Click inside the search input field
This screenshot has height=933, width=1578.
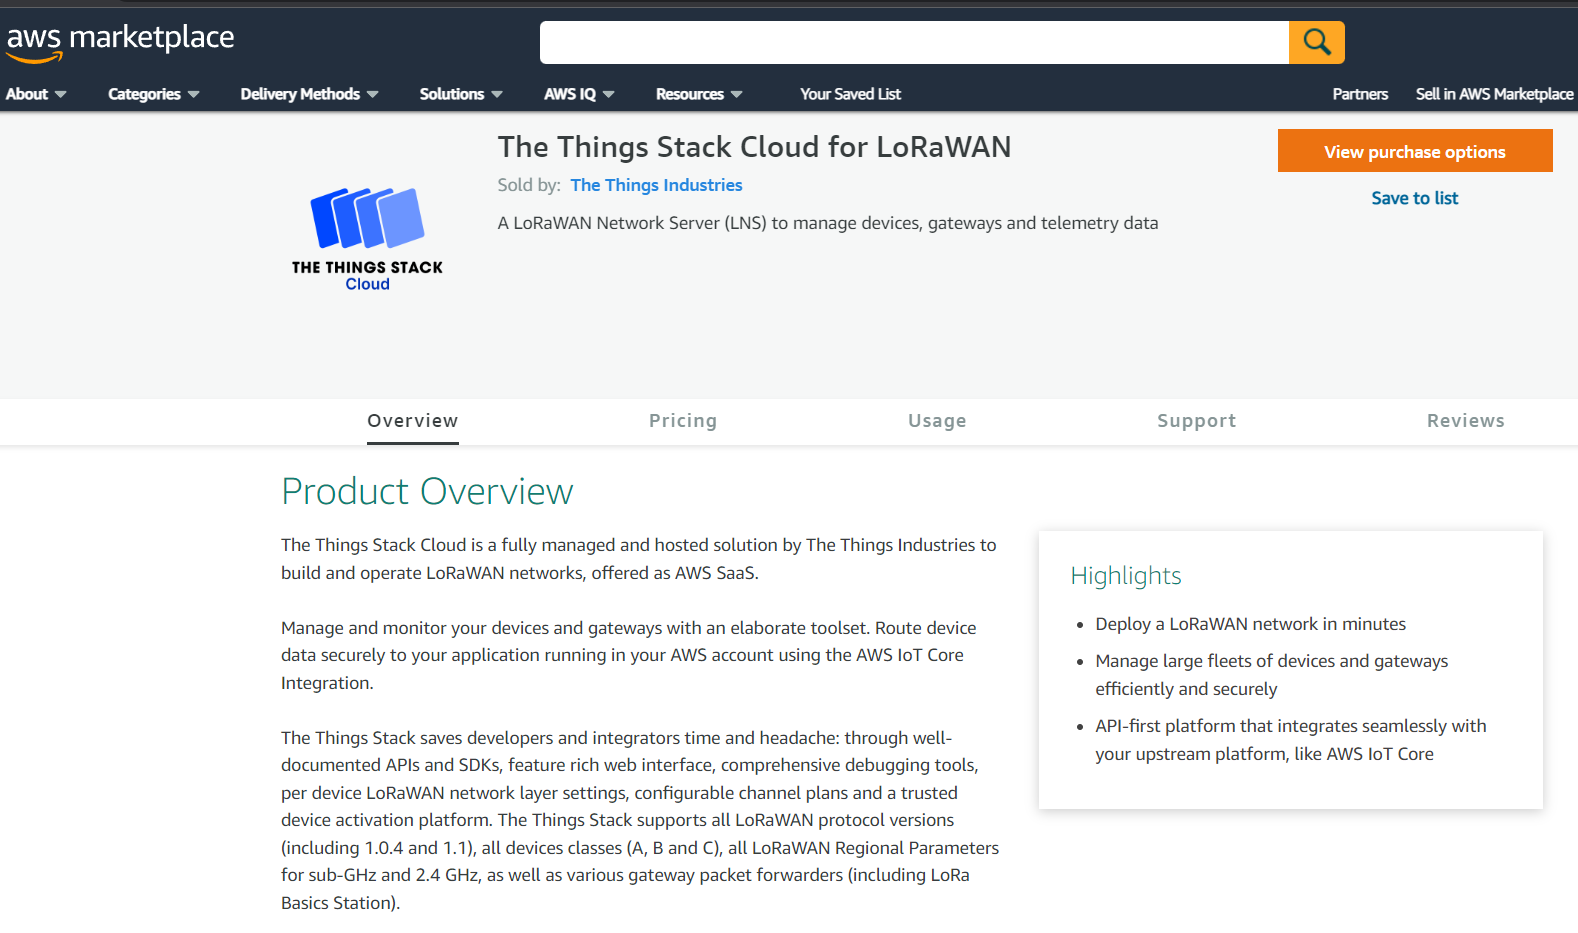pyautogui.click(x=914, y=42)
